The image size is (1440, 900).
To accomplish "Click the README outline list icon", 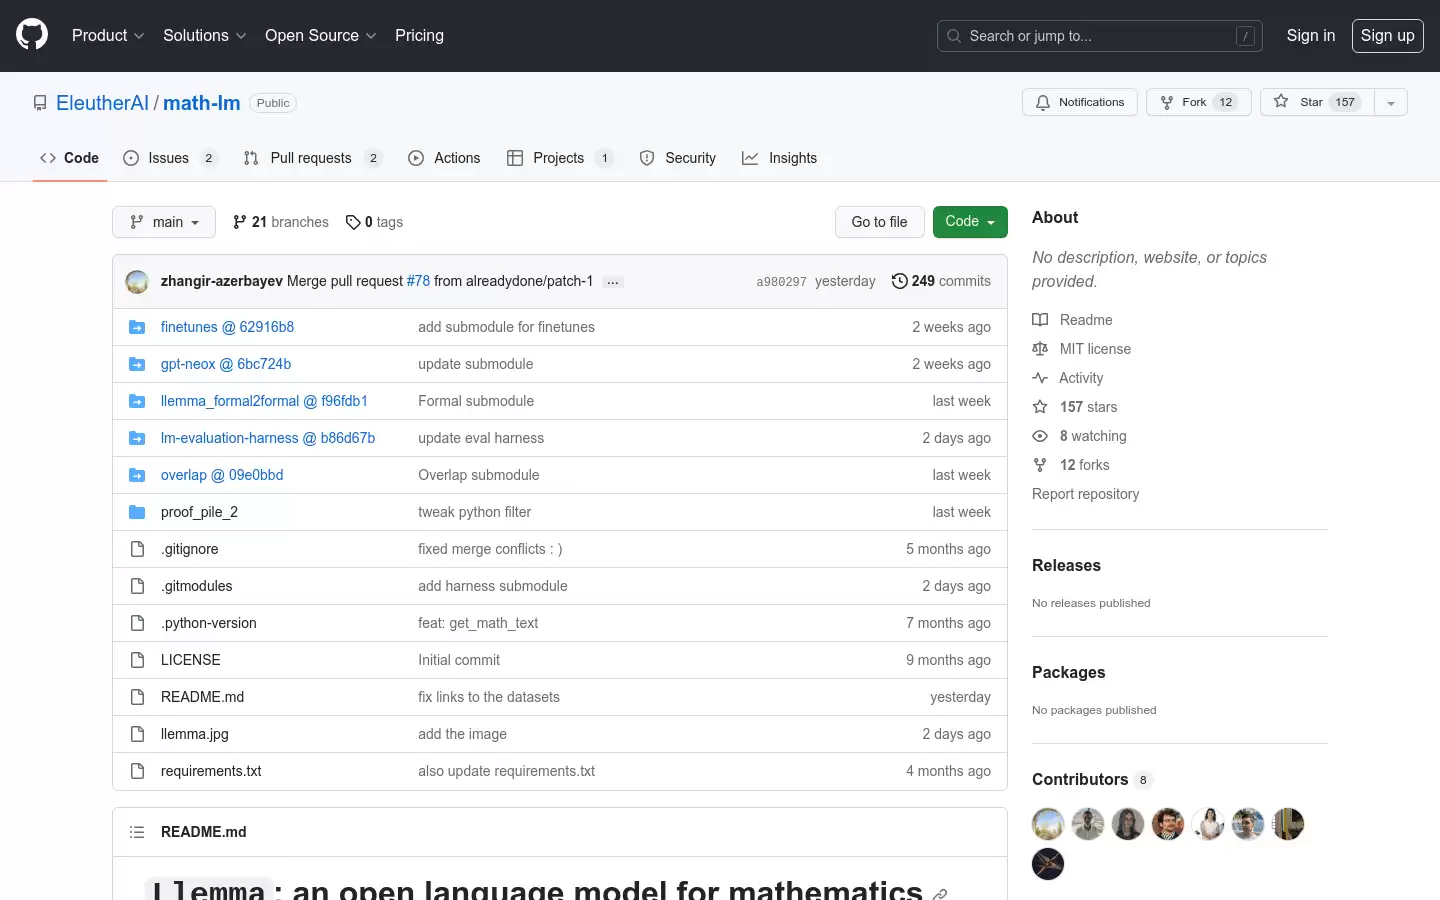I will point(137,832).
